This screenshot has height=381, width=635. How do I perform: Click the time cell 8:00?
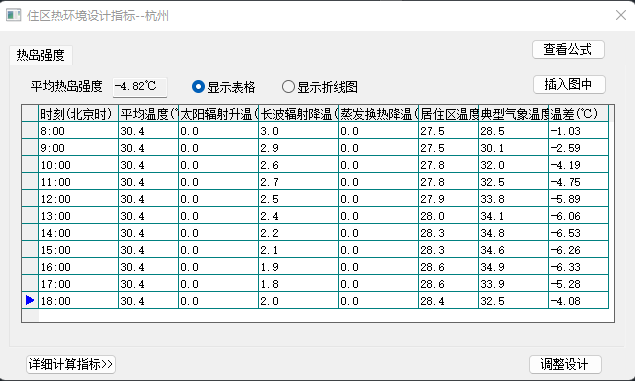79,131
